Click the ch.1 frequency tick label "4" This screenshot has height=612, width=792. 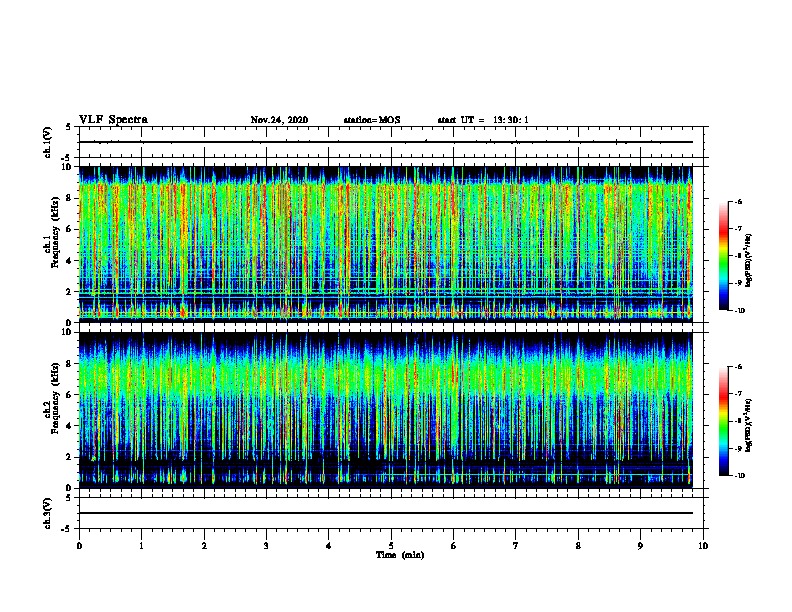click(70, 261)
